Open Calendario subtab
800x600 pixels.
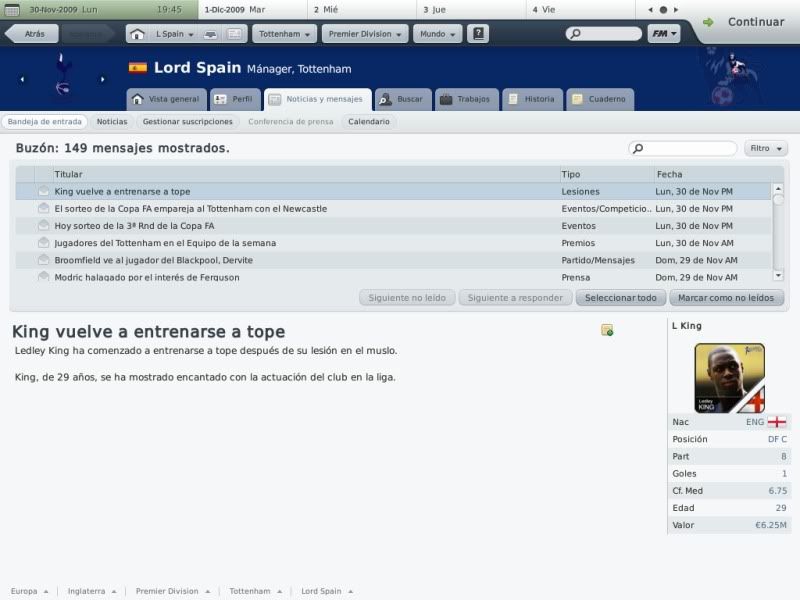(x=368, y=122)
